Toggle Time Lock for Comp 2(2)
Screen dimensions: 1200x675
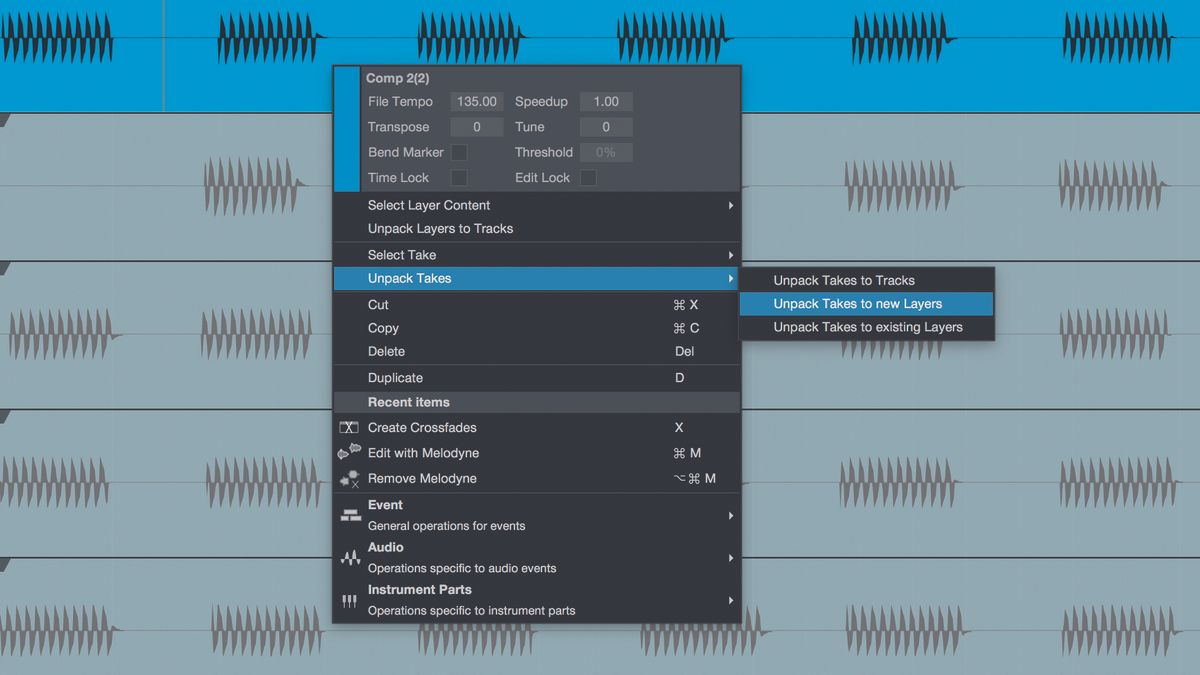click(x=459, y=177)
